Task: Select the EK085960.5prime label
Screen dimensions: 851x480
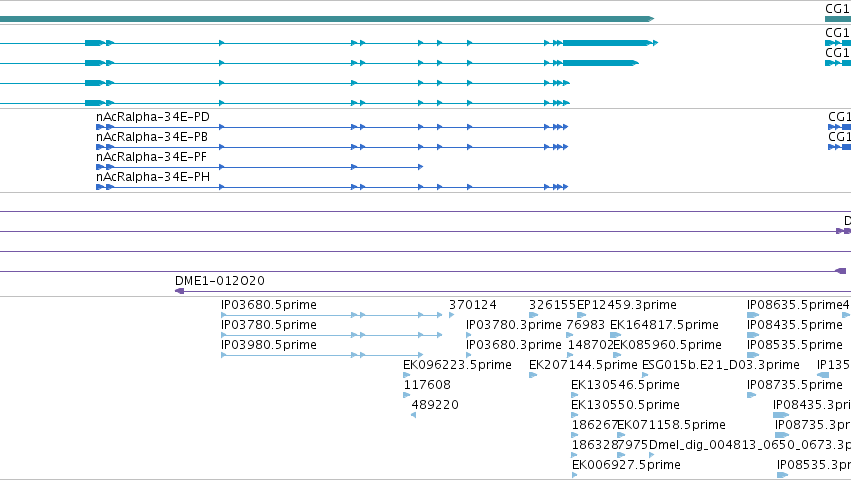Action: tap(668, 345)
